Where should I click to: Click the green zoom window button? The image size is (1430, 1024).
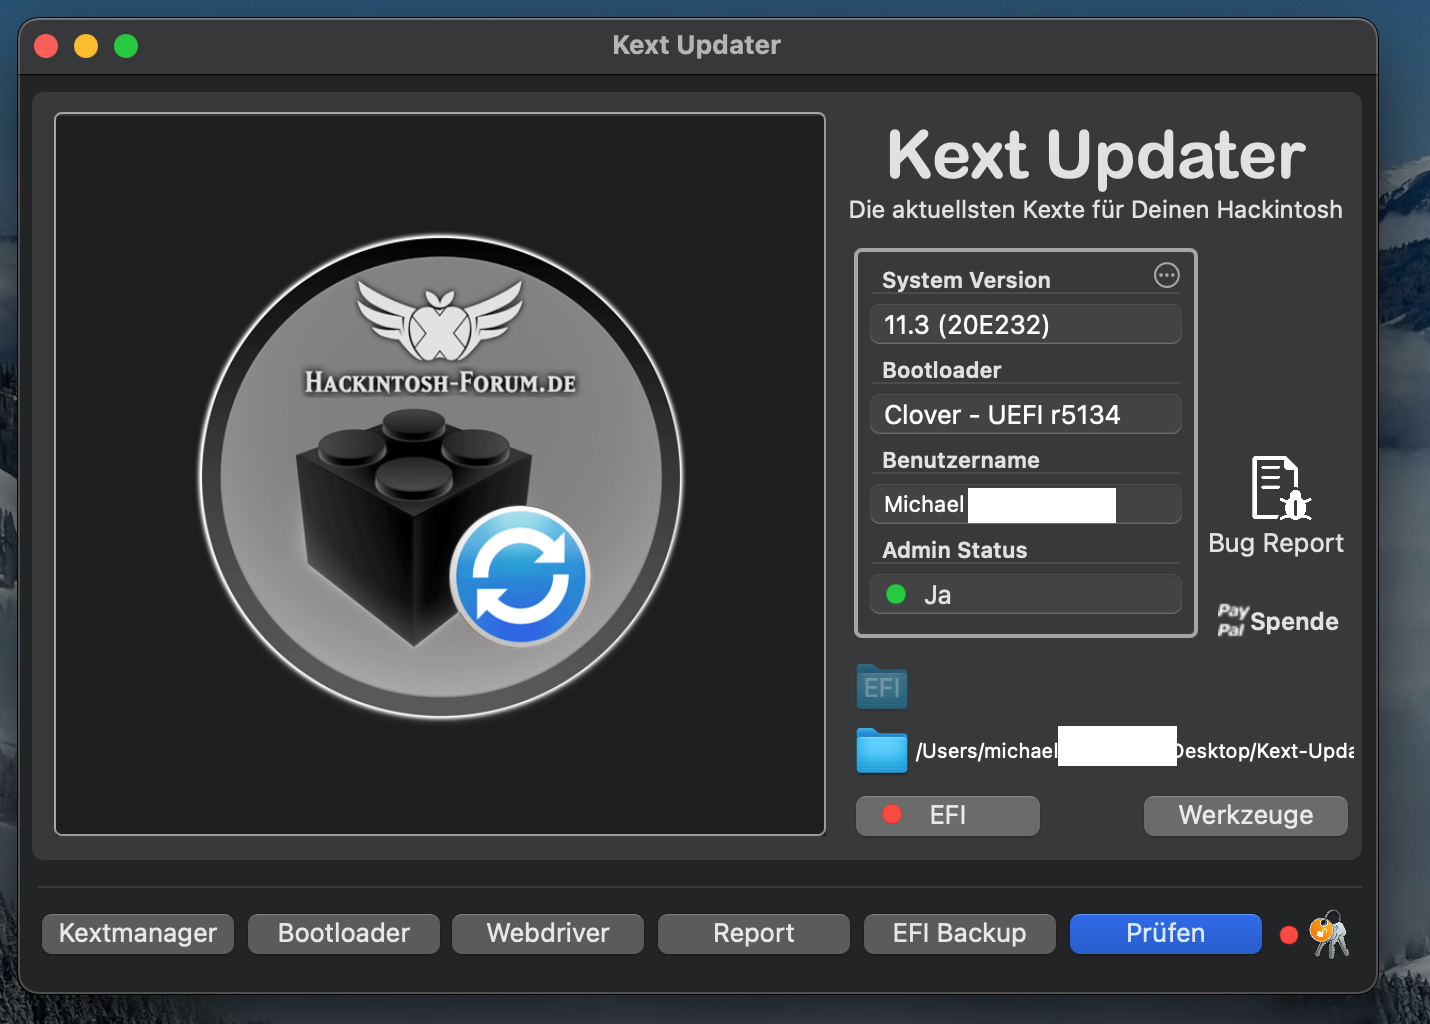point(126,46)
